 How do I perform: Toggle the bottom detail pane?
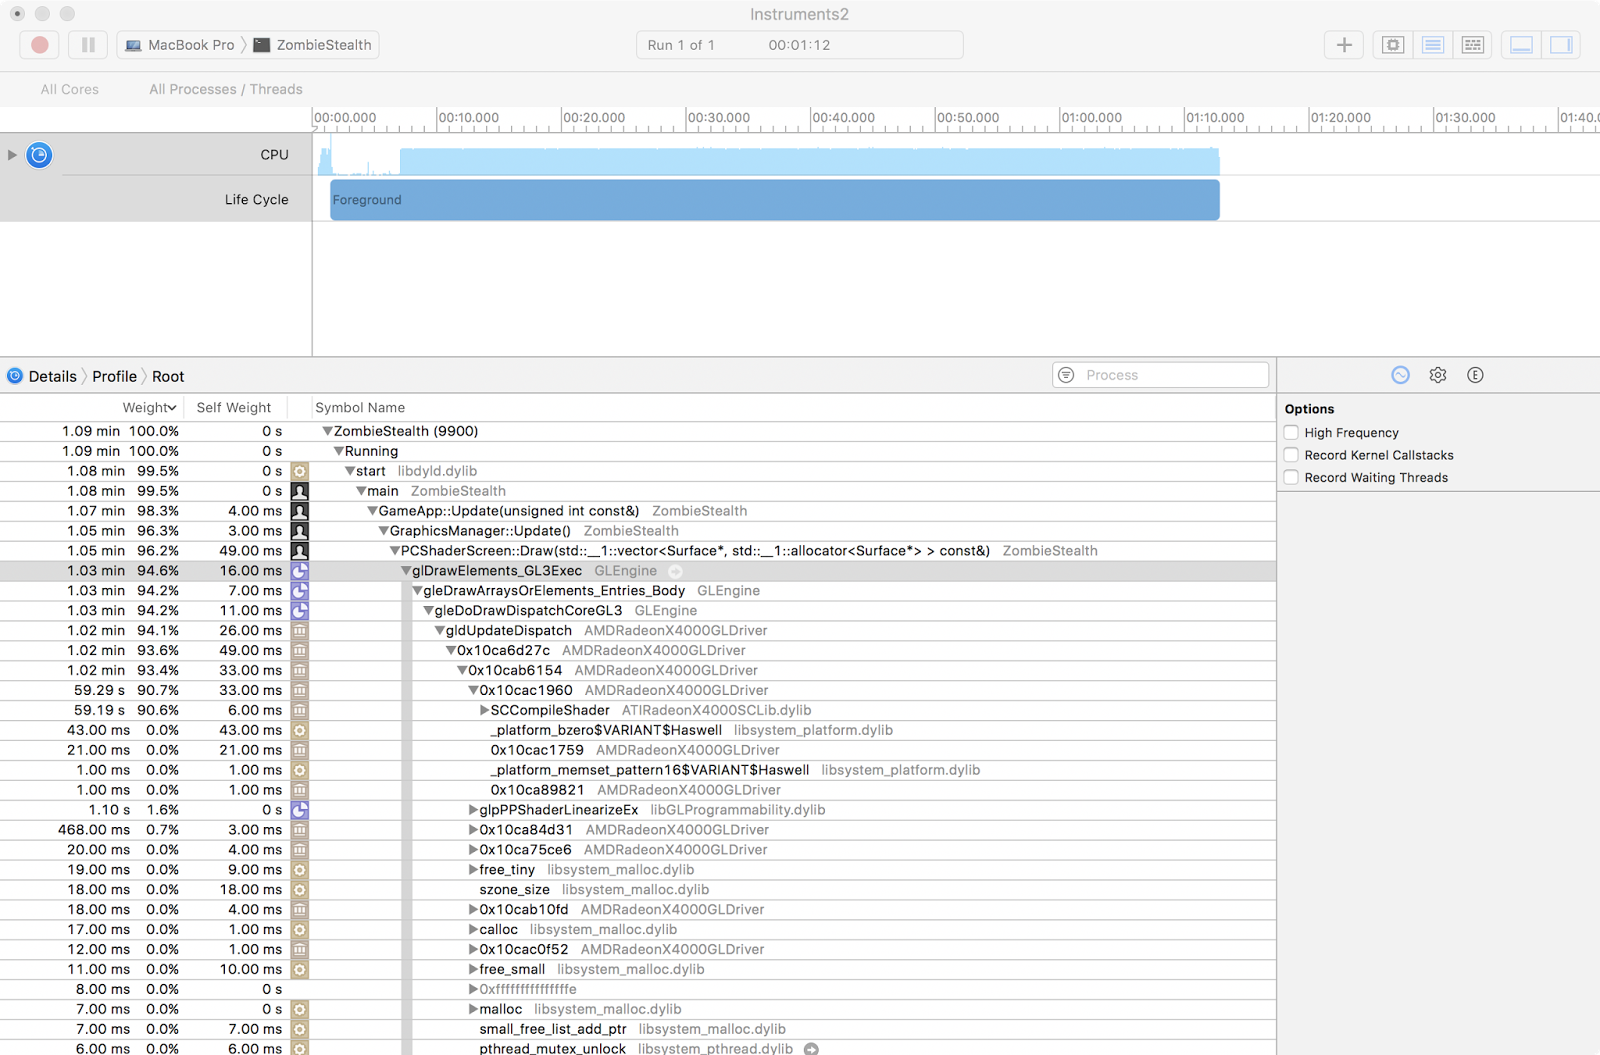1521,45
